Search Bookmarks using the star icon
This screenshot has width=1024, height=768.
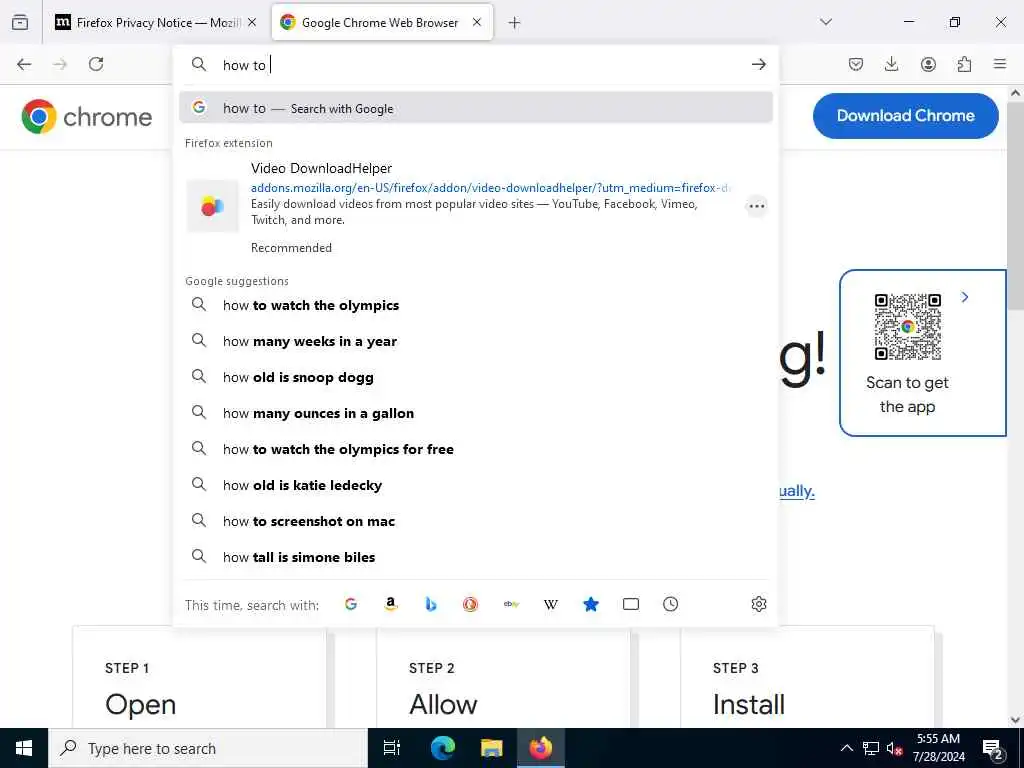[x=590, y=604]
